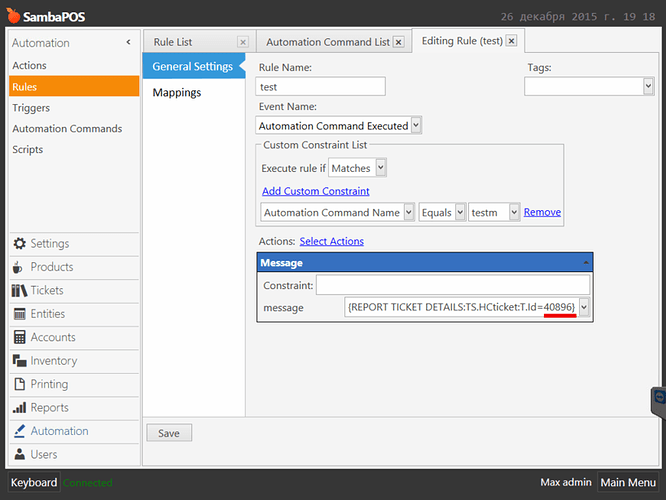This screenshot has height=500, width=666.
Task: Open Reports via the bar chart icon
Action: (x=20, y=407)
